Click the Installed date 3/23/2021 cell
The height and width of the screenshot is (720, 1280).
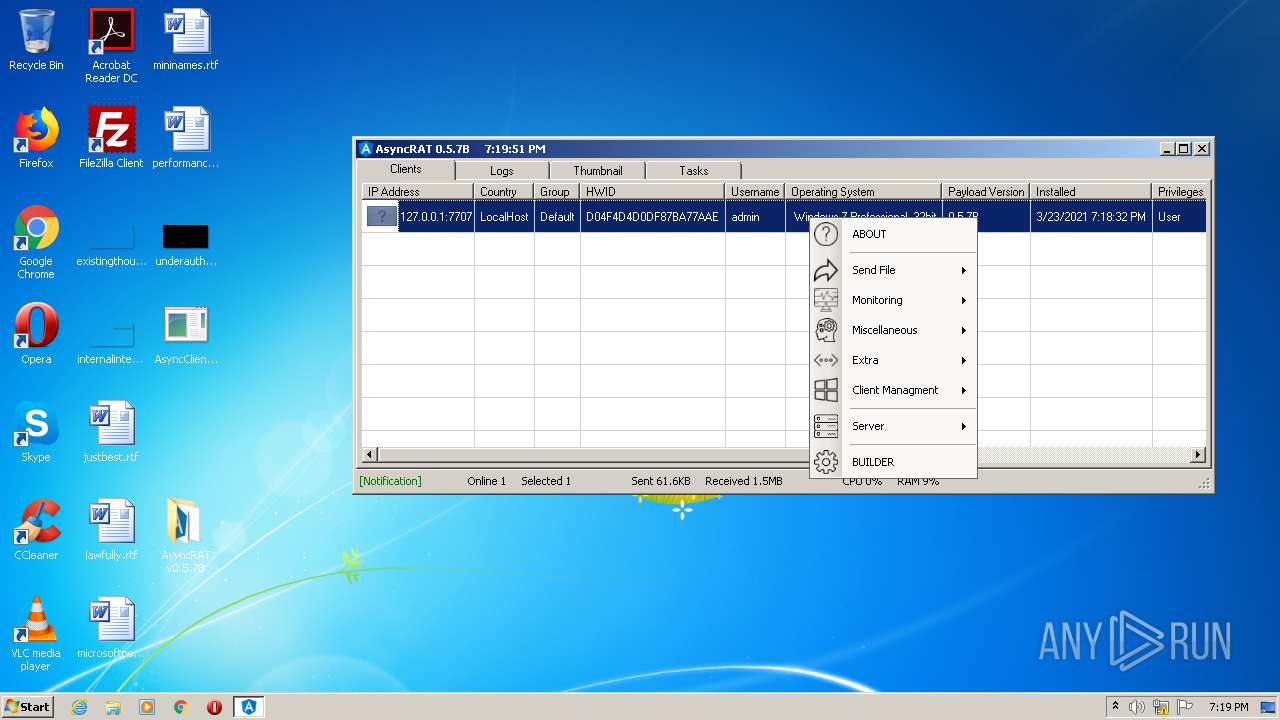(1091, 216)
